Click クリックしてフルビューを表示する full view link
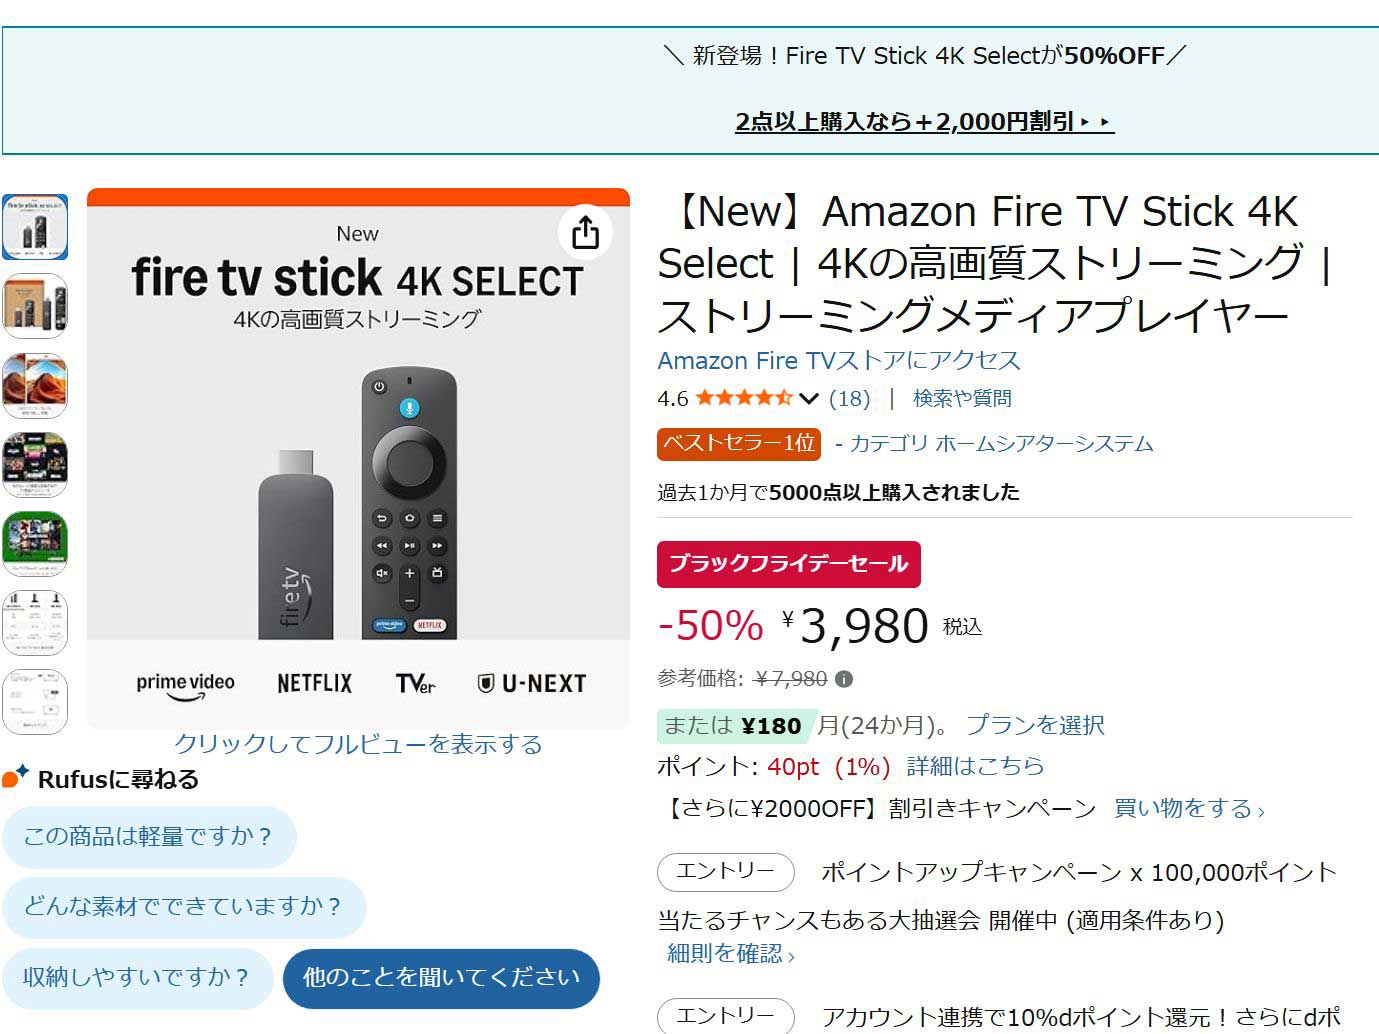 (x=359, y=744)
